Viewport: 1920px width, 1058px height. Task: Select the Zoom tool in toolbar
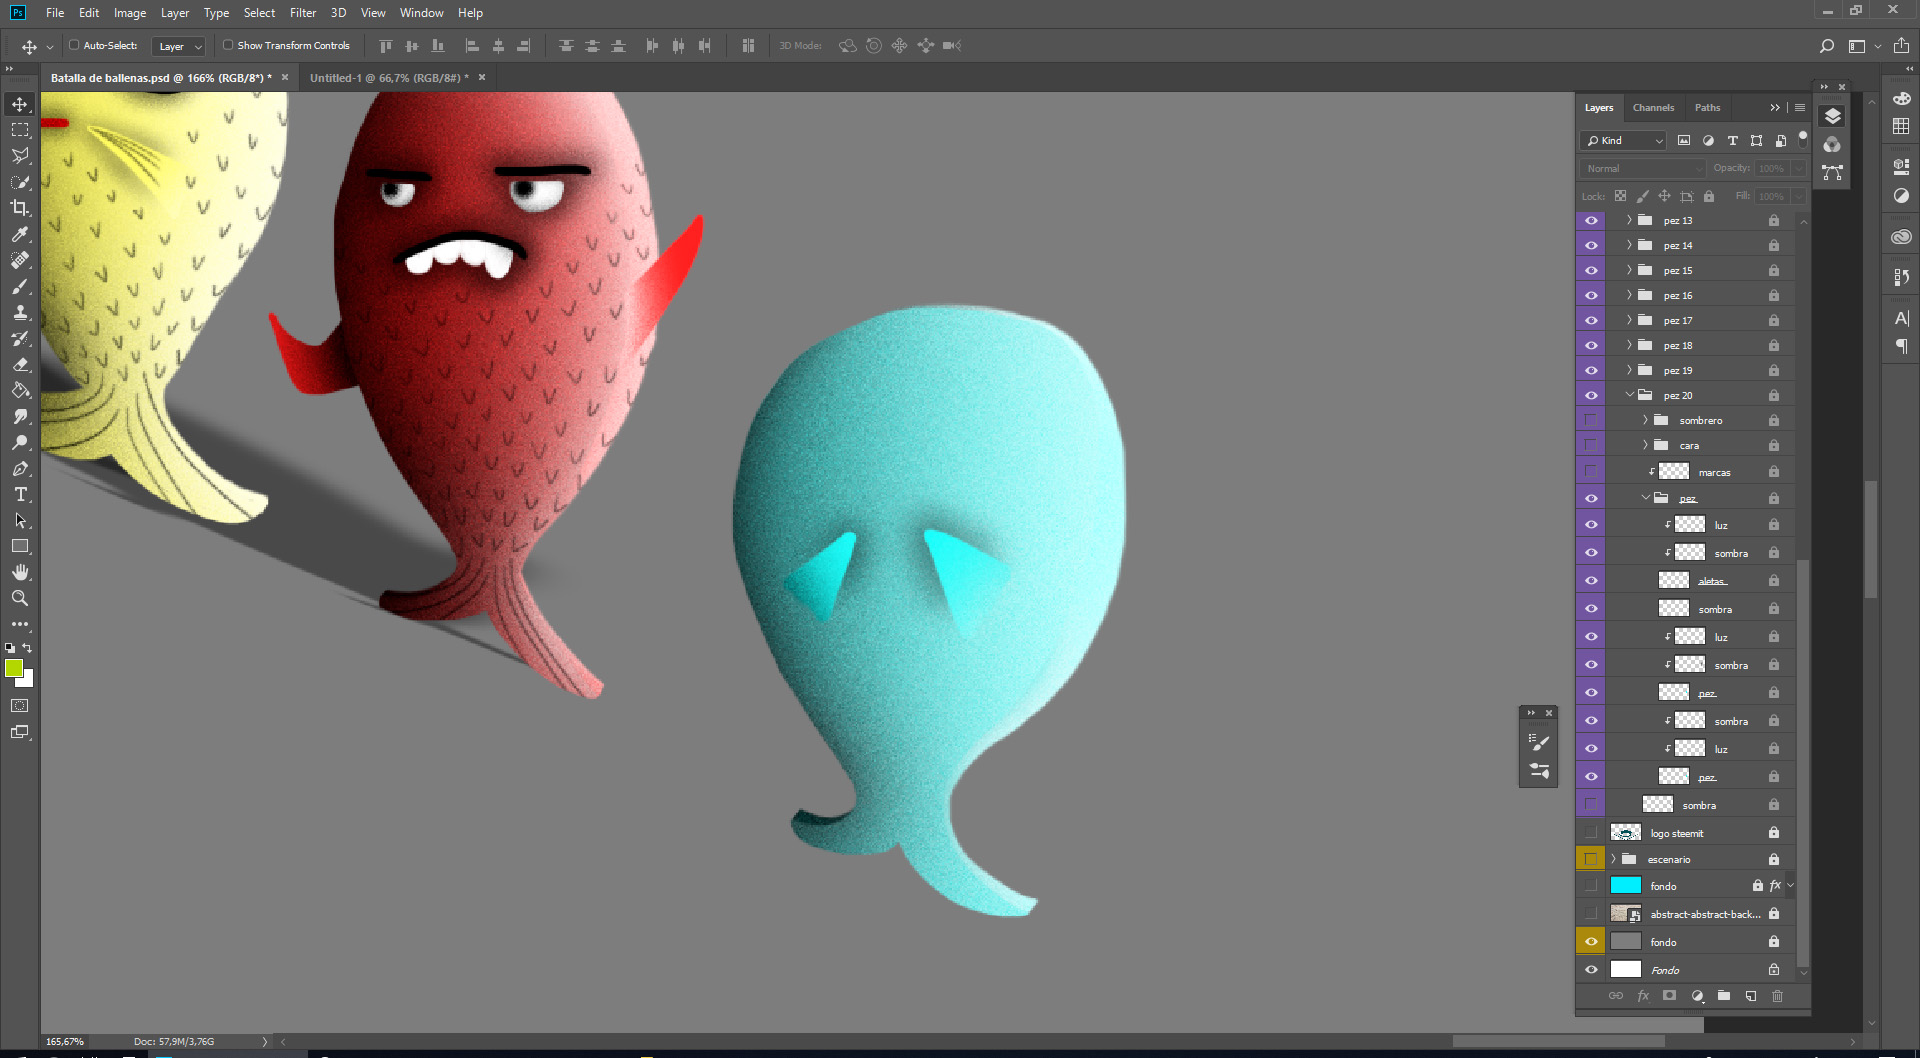20,598
